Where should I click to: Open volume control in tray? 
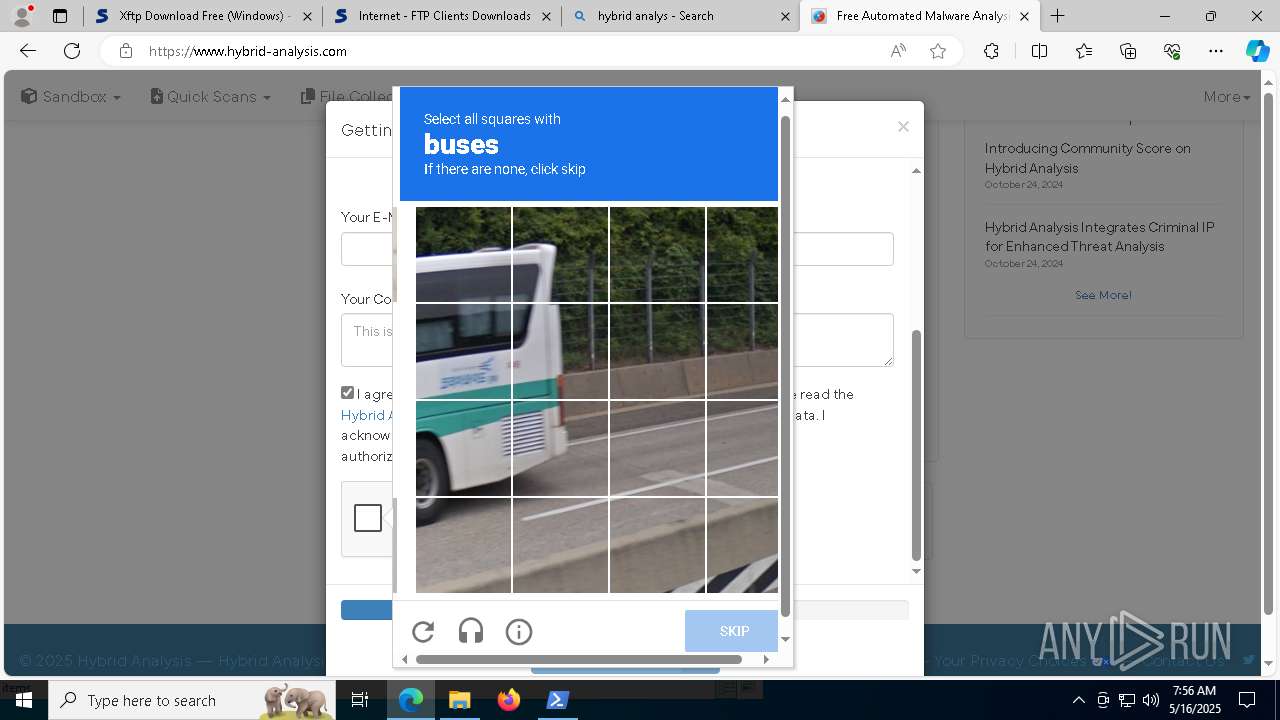point(1151,700)
